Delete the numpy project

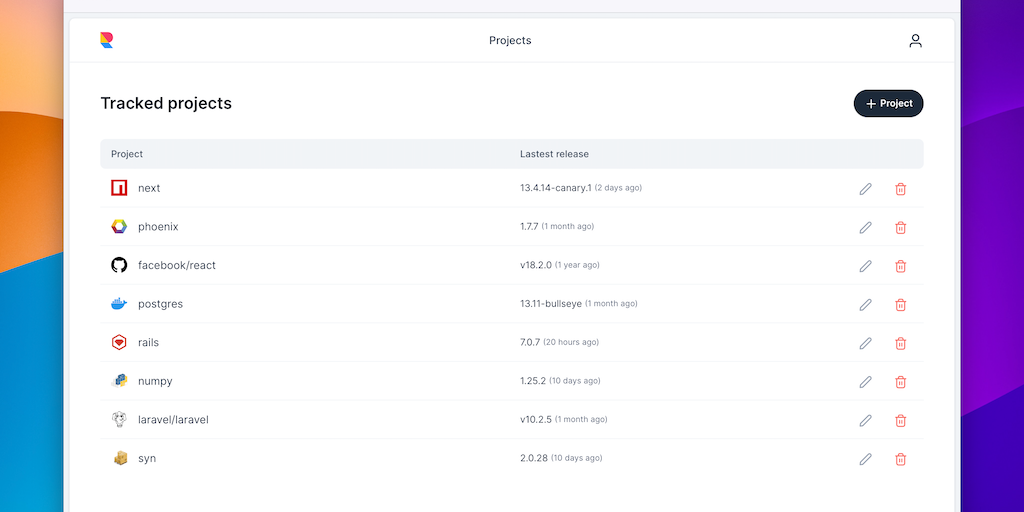(x=900, y=381)
